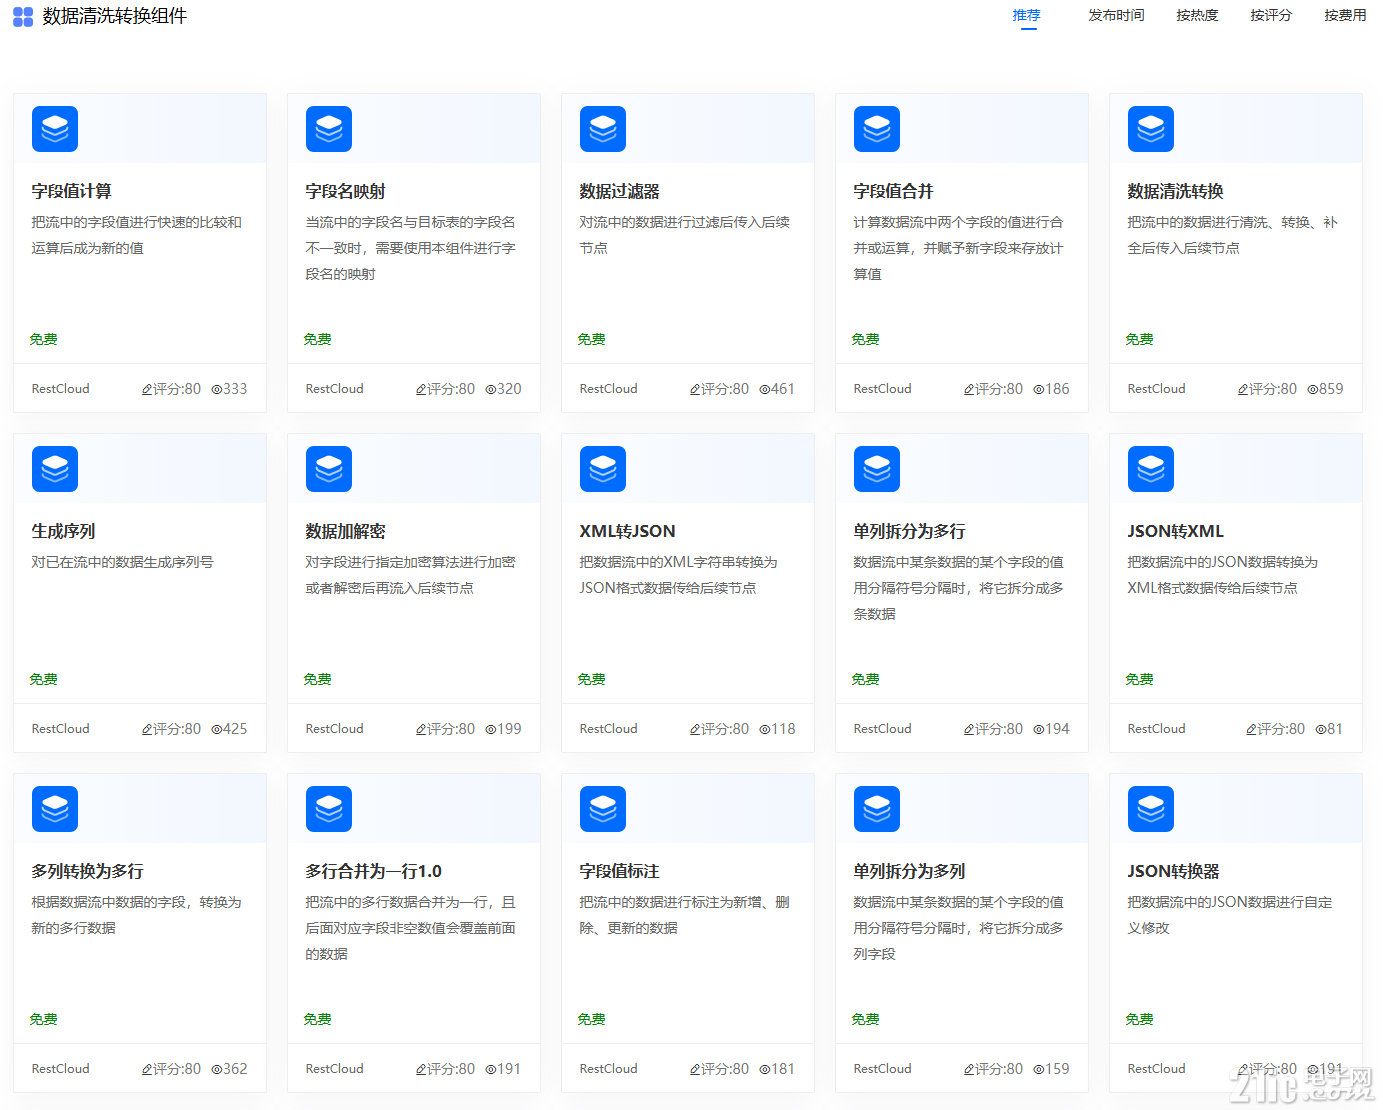Click the XML转JSON card's blue layer icon

(x=603, y=469)
